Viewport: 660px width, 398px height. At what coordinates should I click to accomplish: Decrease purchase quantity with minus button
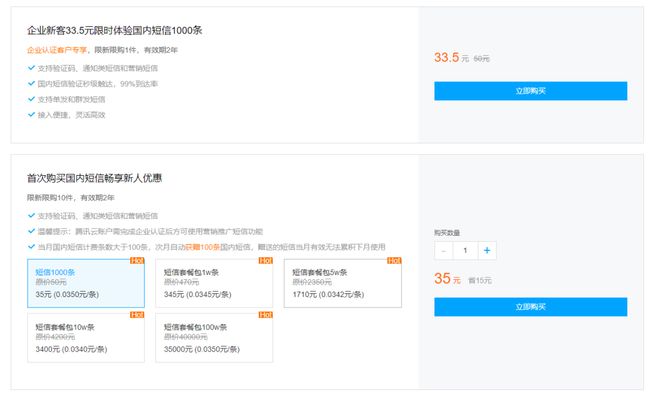pyautogui.click(x=444, y=250)
